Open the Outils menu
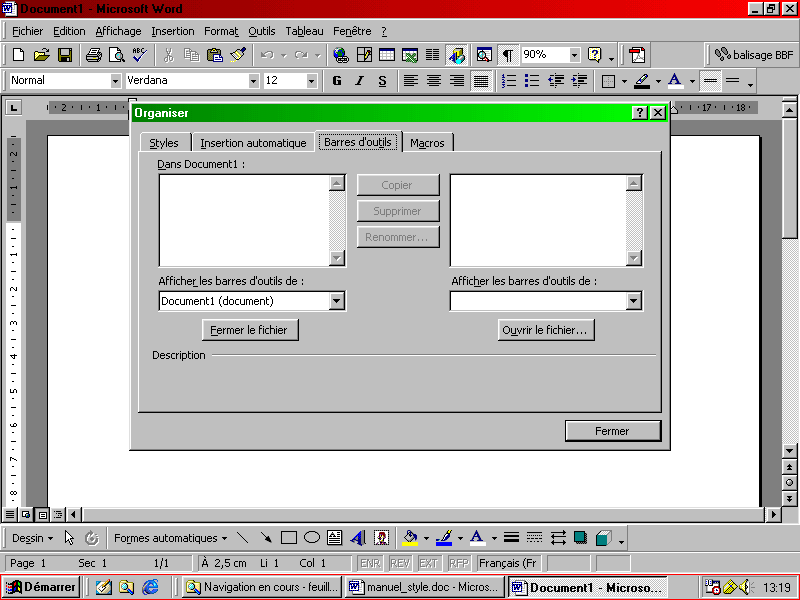Image resolution: width=800 pixels, height=600 pixels. click(x=262, y=31)
